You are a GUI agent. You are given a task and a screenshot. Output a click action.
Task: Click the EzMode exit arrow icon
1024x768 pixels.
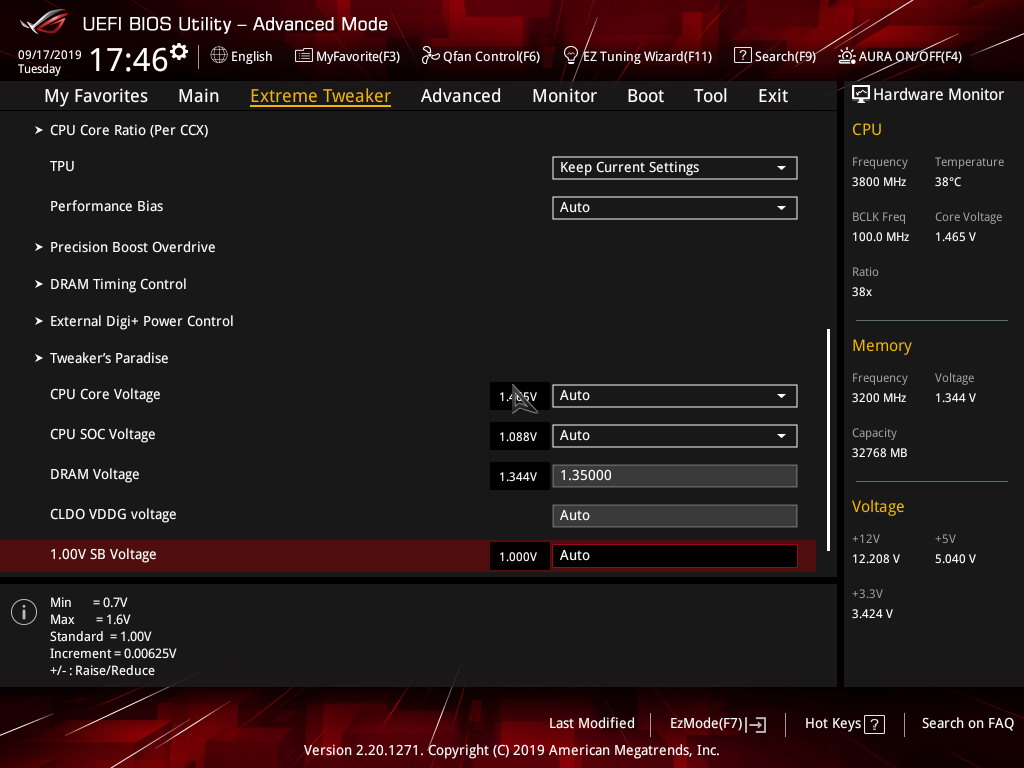pyautogui.click(x=757, y=724)
